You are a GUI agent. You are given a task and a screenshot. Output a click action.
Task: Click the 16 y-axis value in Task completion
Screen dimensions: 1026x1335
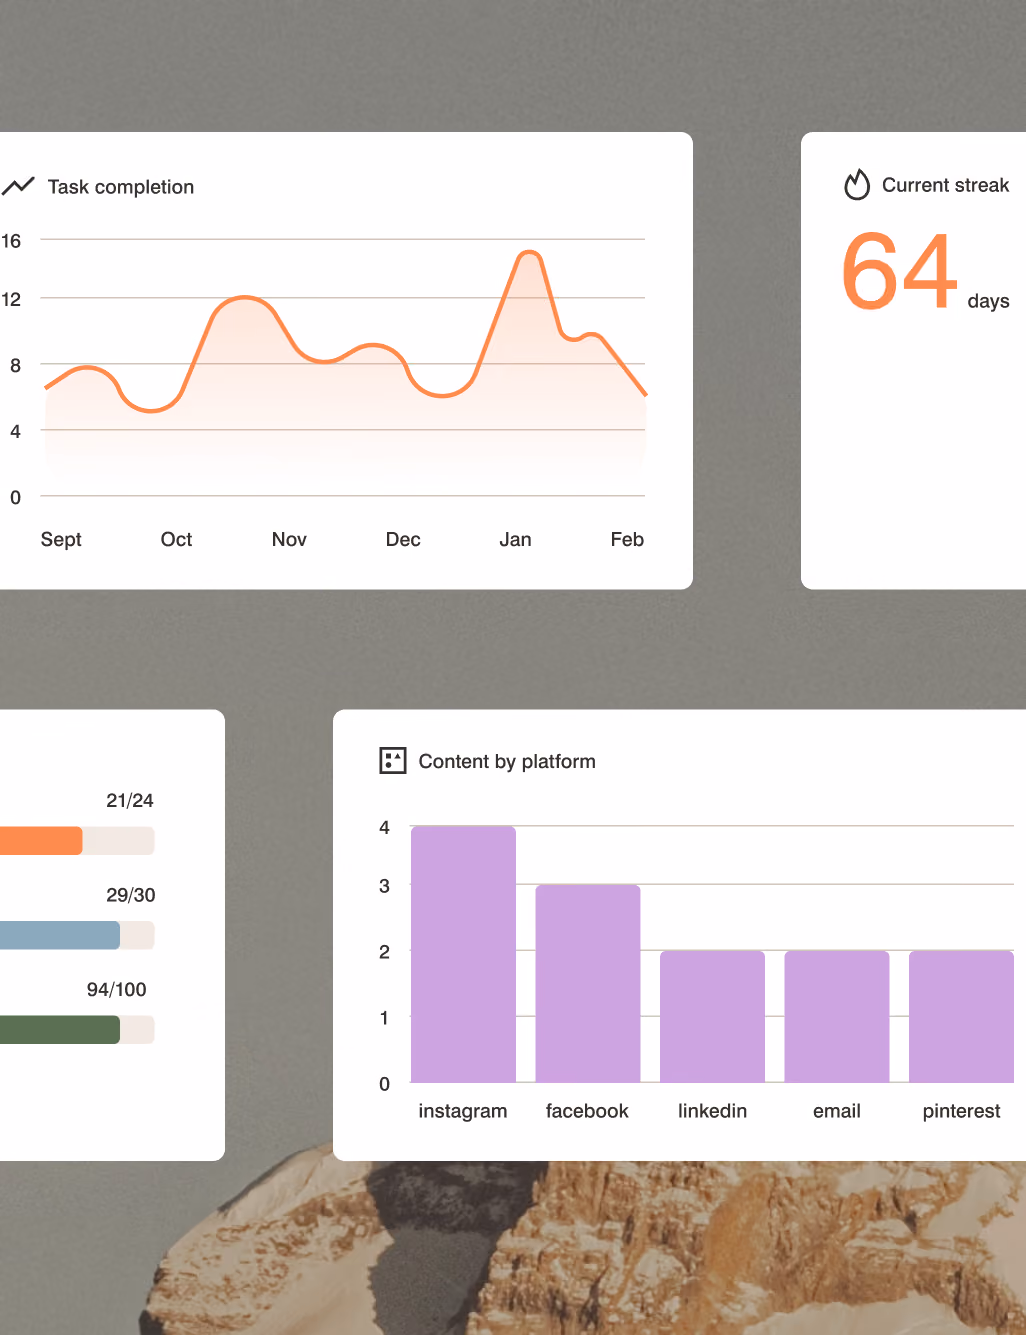[11, 240]
